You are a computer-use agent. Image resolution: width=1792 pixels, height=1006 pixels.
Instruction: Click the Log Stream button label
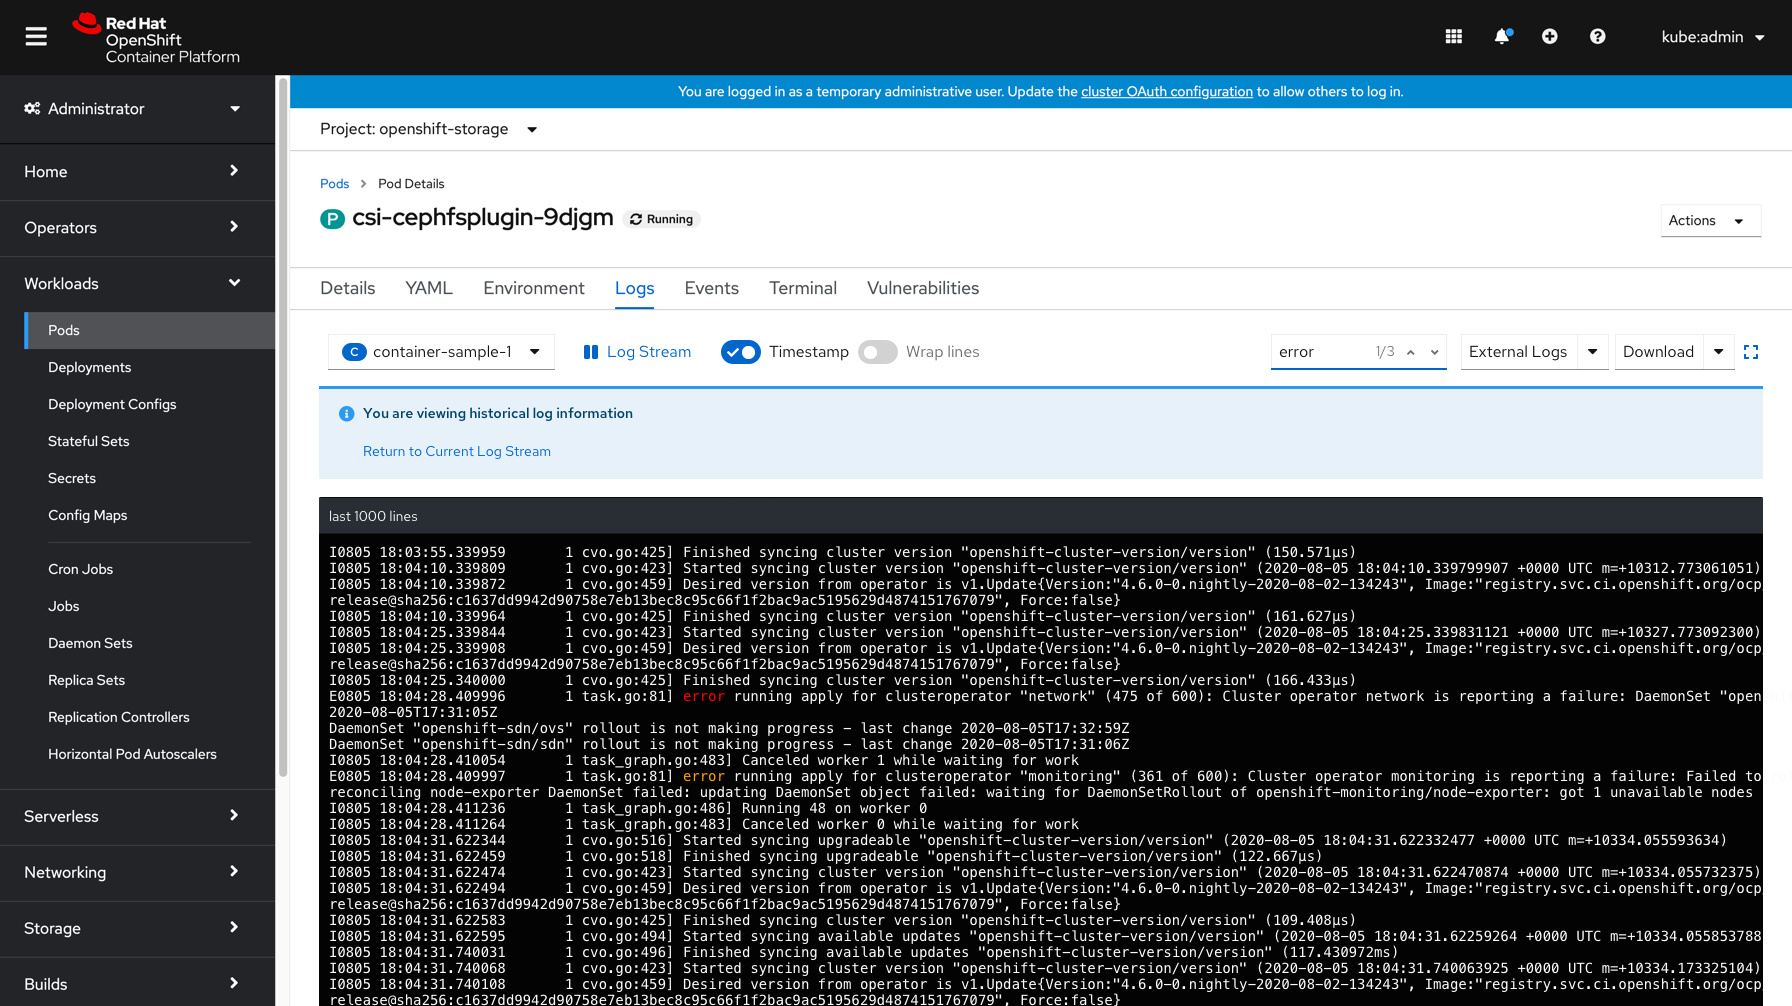(649, 352)
